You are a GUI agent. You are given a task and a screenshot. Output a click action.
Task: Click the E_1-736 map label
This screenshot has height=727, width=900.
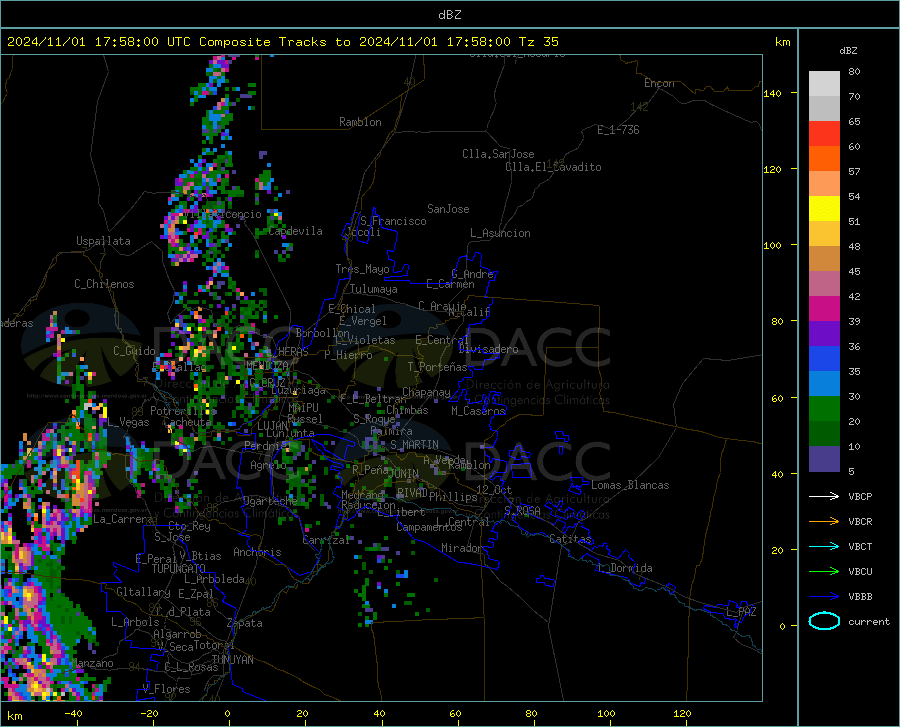(618, 130)
